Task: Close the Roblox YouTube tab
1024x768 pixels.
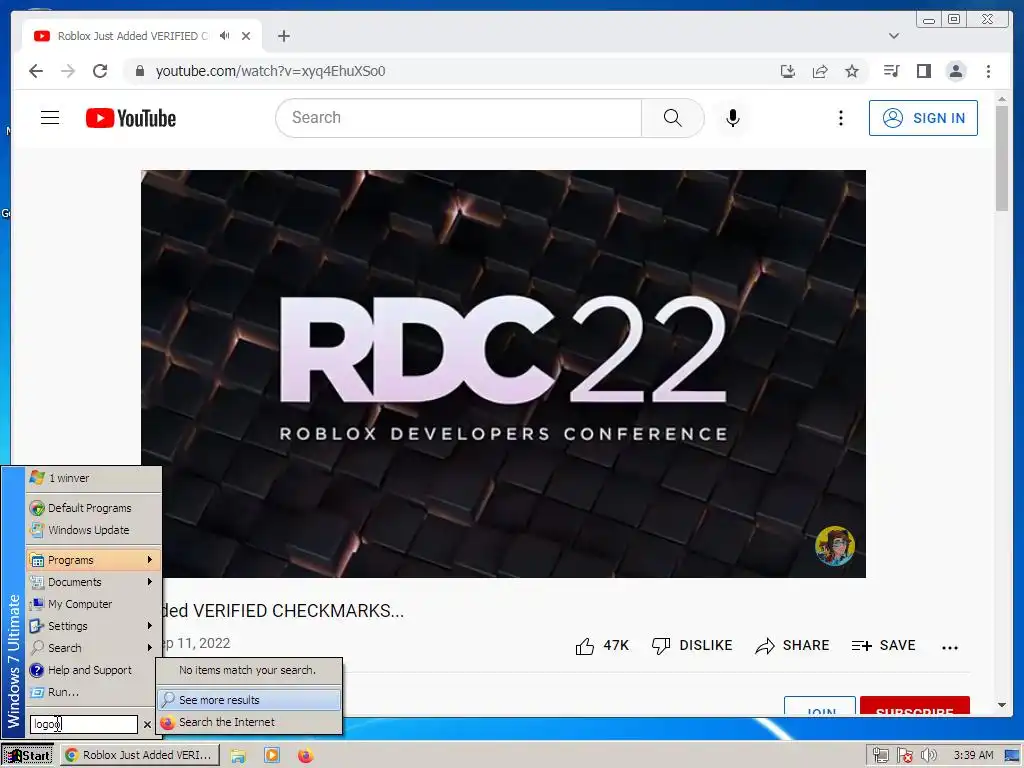Action: pyautogui.click(x=246, y=36)
